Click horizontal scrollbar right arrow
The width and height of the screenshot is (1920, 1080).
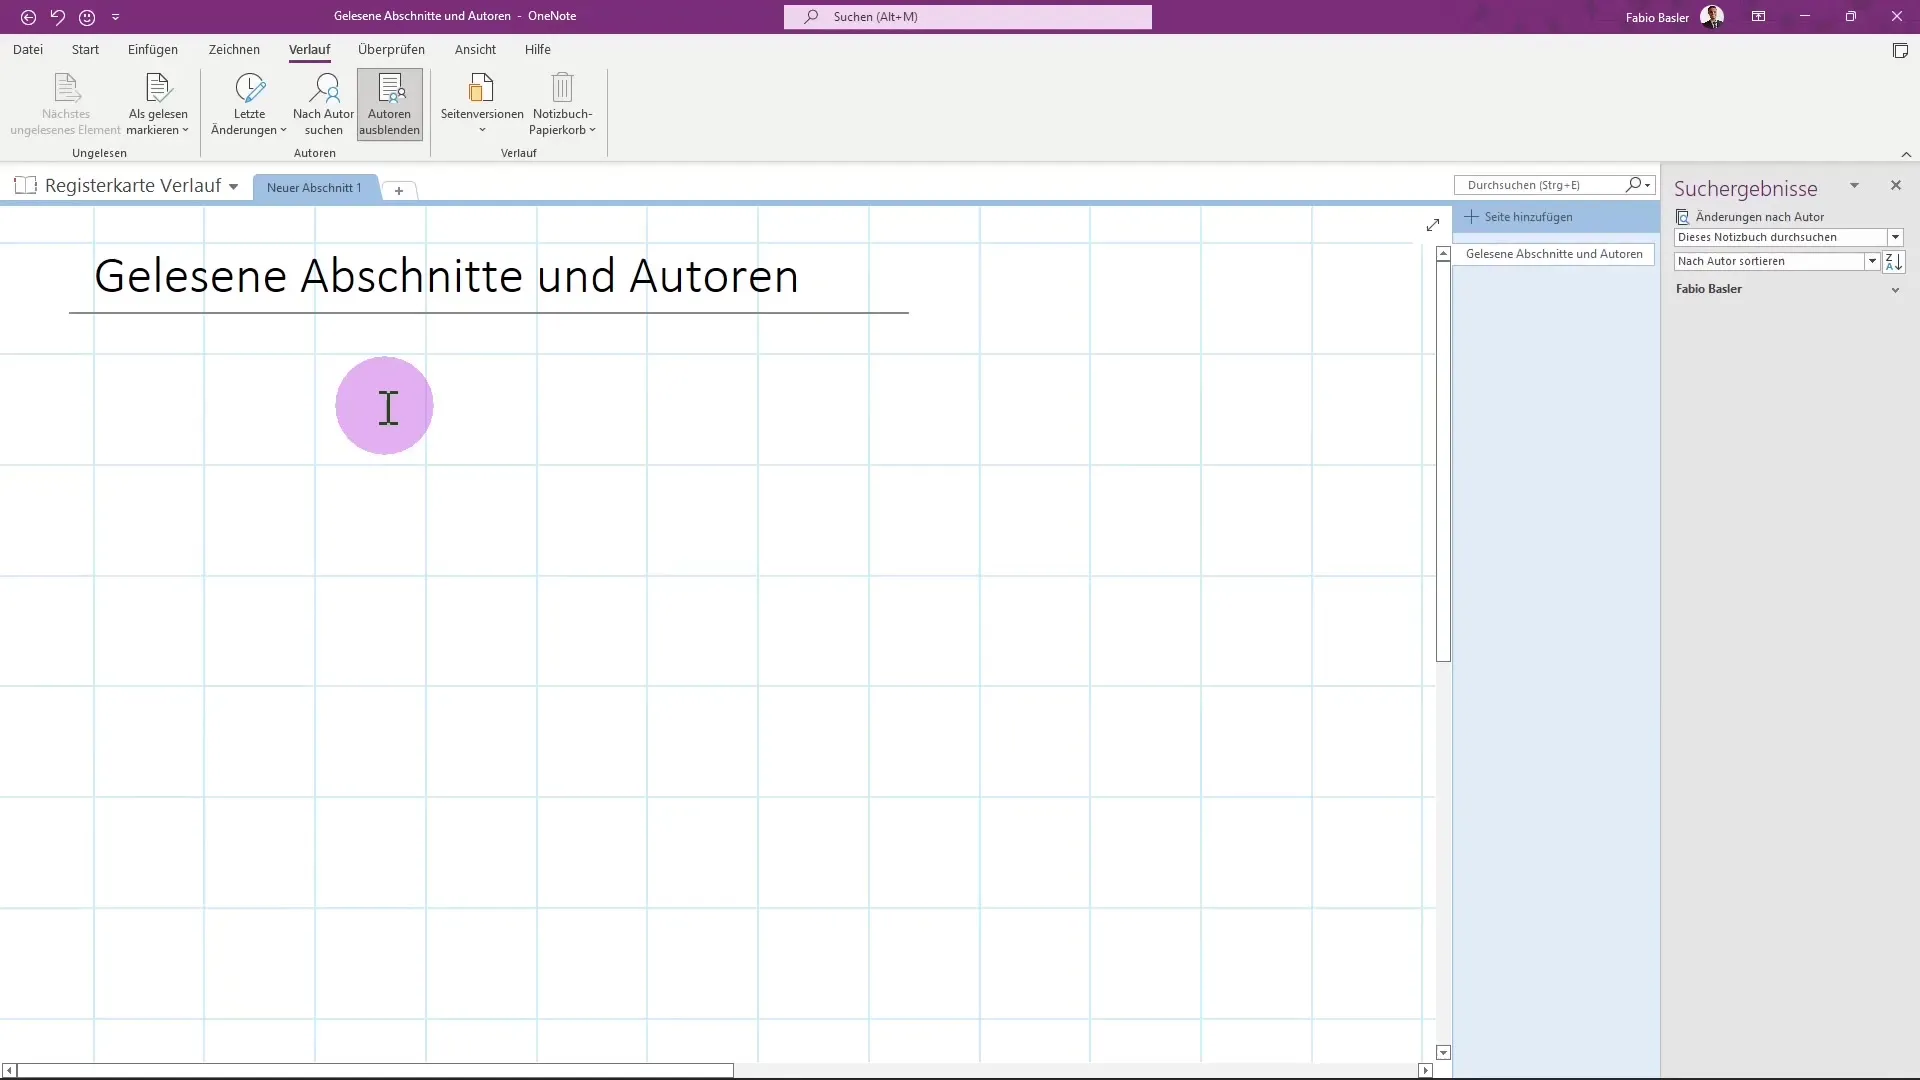1425,1070
